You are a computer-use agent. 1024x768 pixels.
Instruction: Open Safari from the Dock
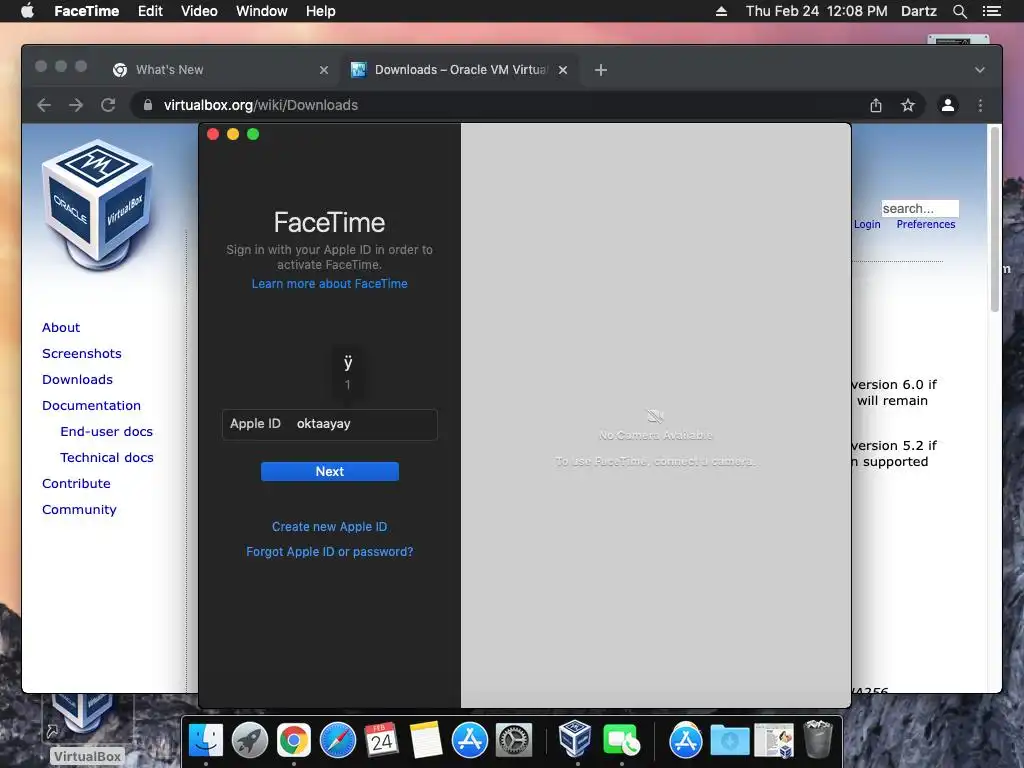pos(338,740)
